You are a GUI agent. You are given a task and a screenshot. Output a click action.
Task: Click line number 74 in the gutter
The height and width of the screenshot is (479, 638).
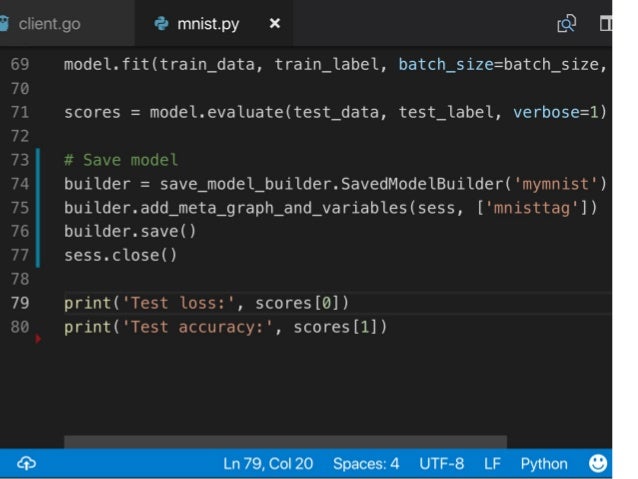(20, 184)
